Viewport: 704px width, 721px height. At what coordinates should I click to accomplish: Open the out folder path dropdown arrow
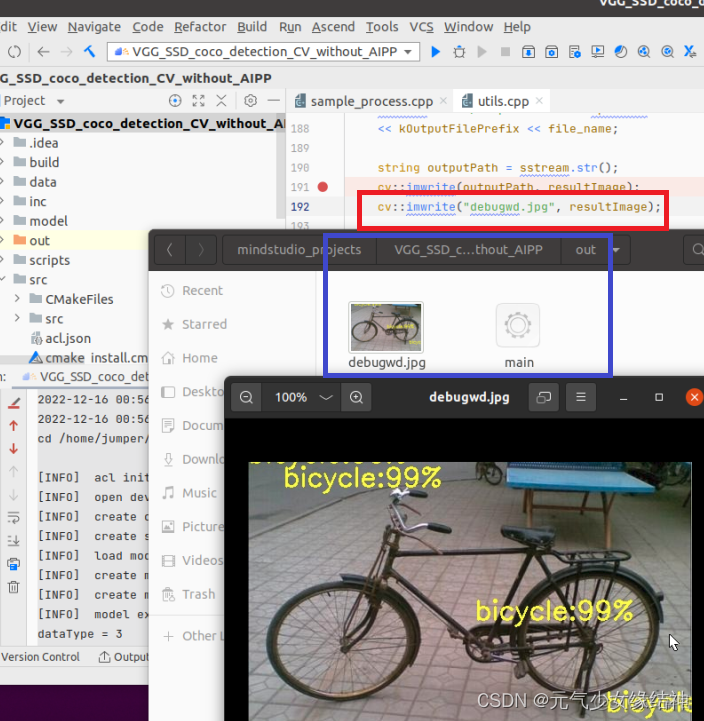pyautogui.click(x=616, y=250)
